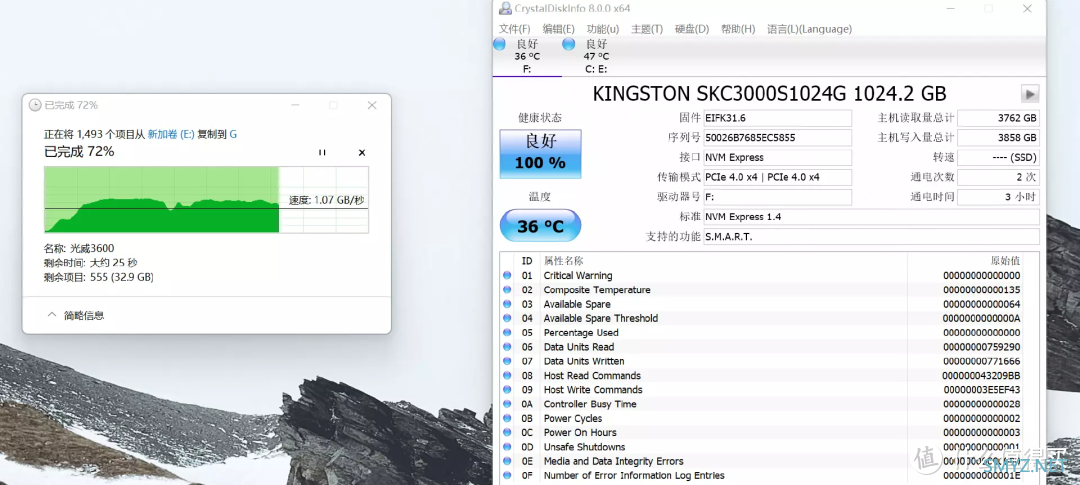Click the status dot for Critical Warning

pyautogui.click(x=507, y=276)
